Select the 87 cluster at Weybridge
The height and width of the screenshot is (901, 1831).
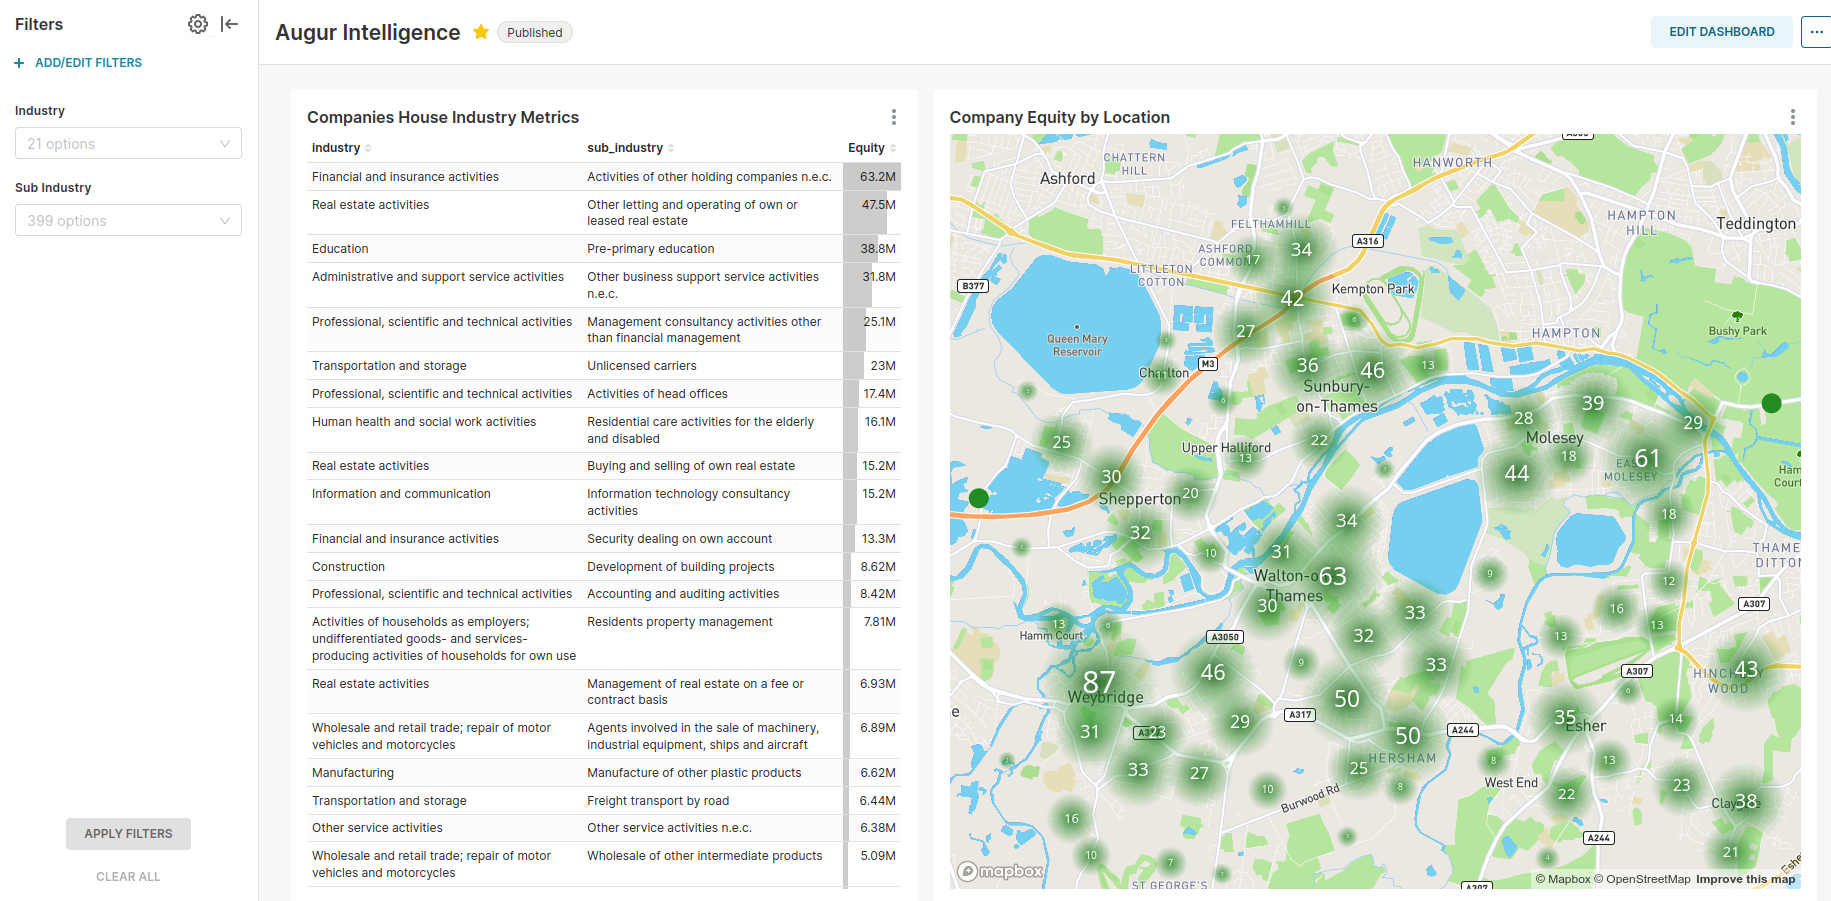1099,682
